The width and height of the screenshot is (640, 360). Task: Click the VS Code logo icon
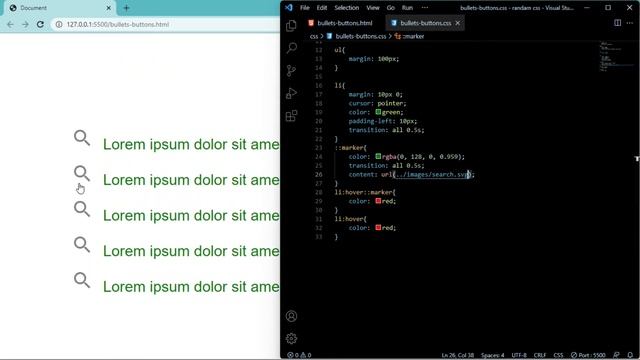pyautogui.click(x=289, y=7)
